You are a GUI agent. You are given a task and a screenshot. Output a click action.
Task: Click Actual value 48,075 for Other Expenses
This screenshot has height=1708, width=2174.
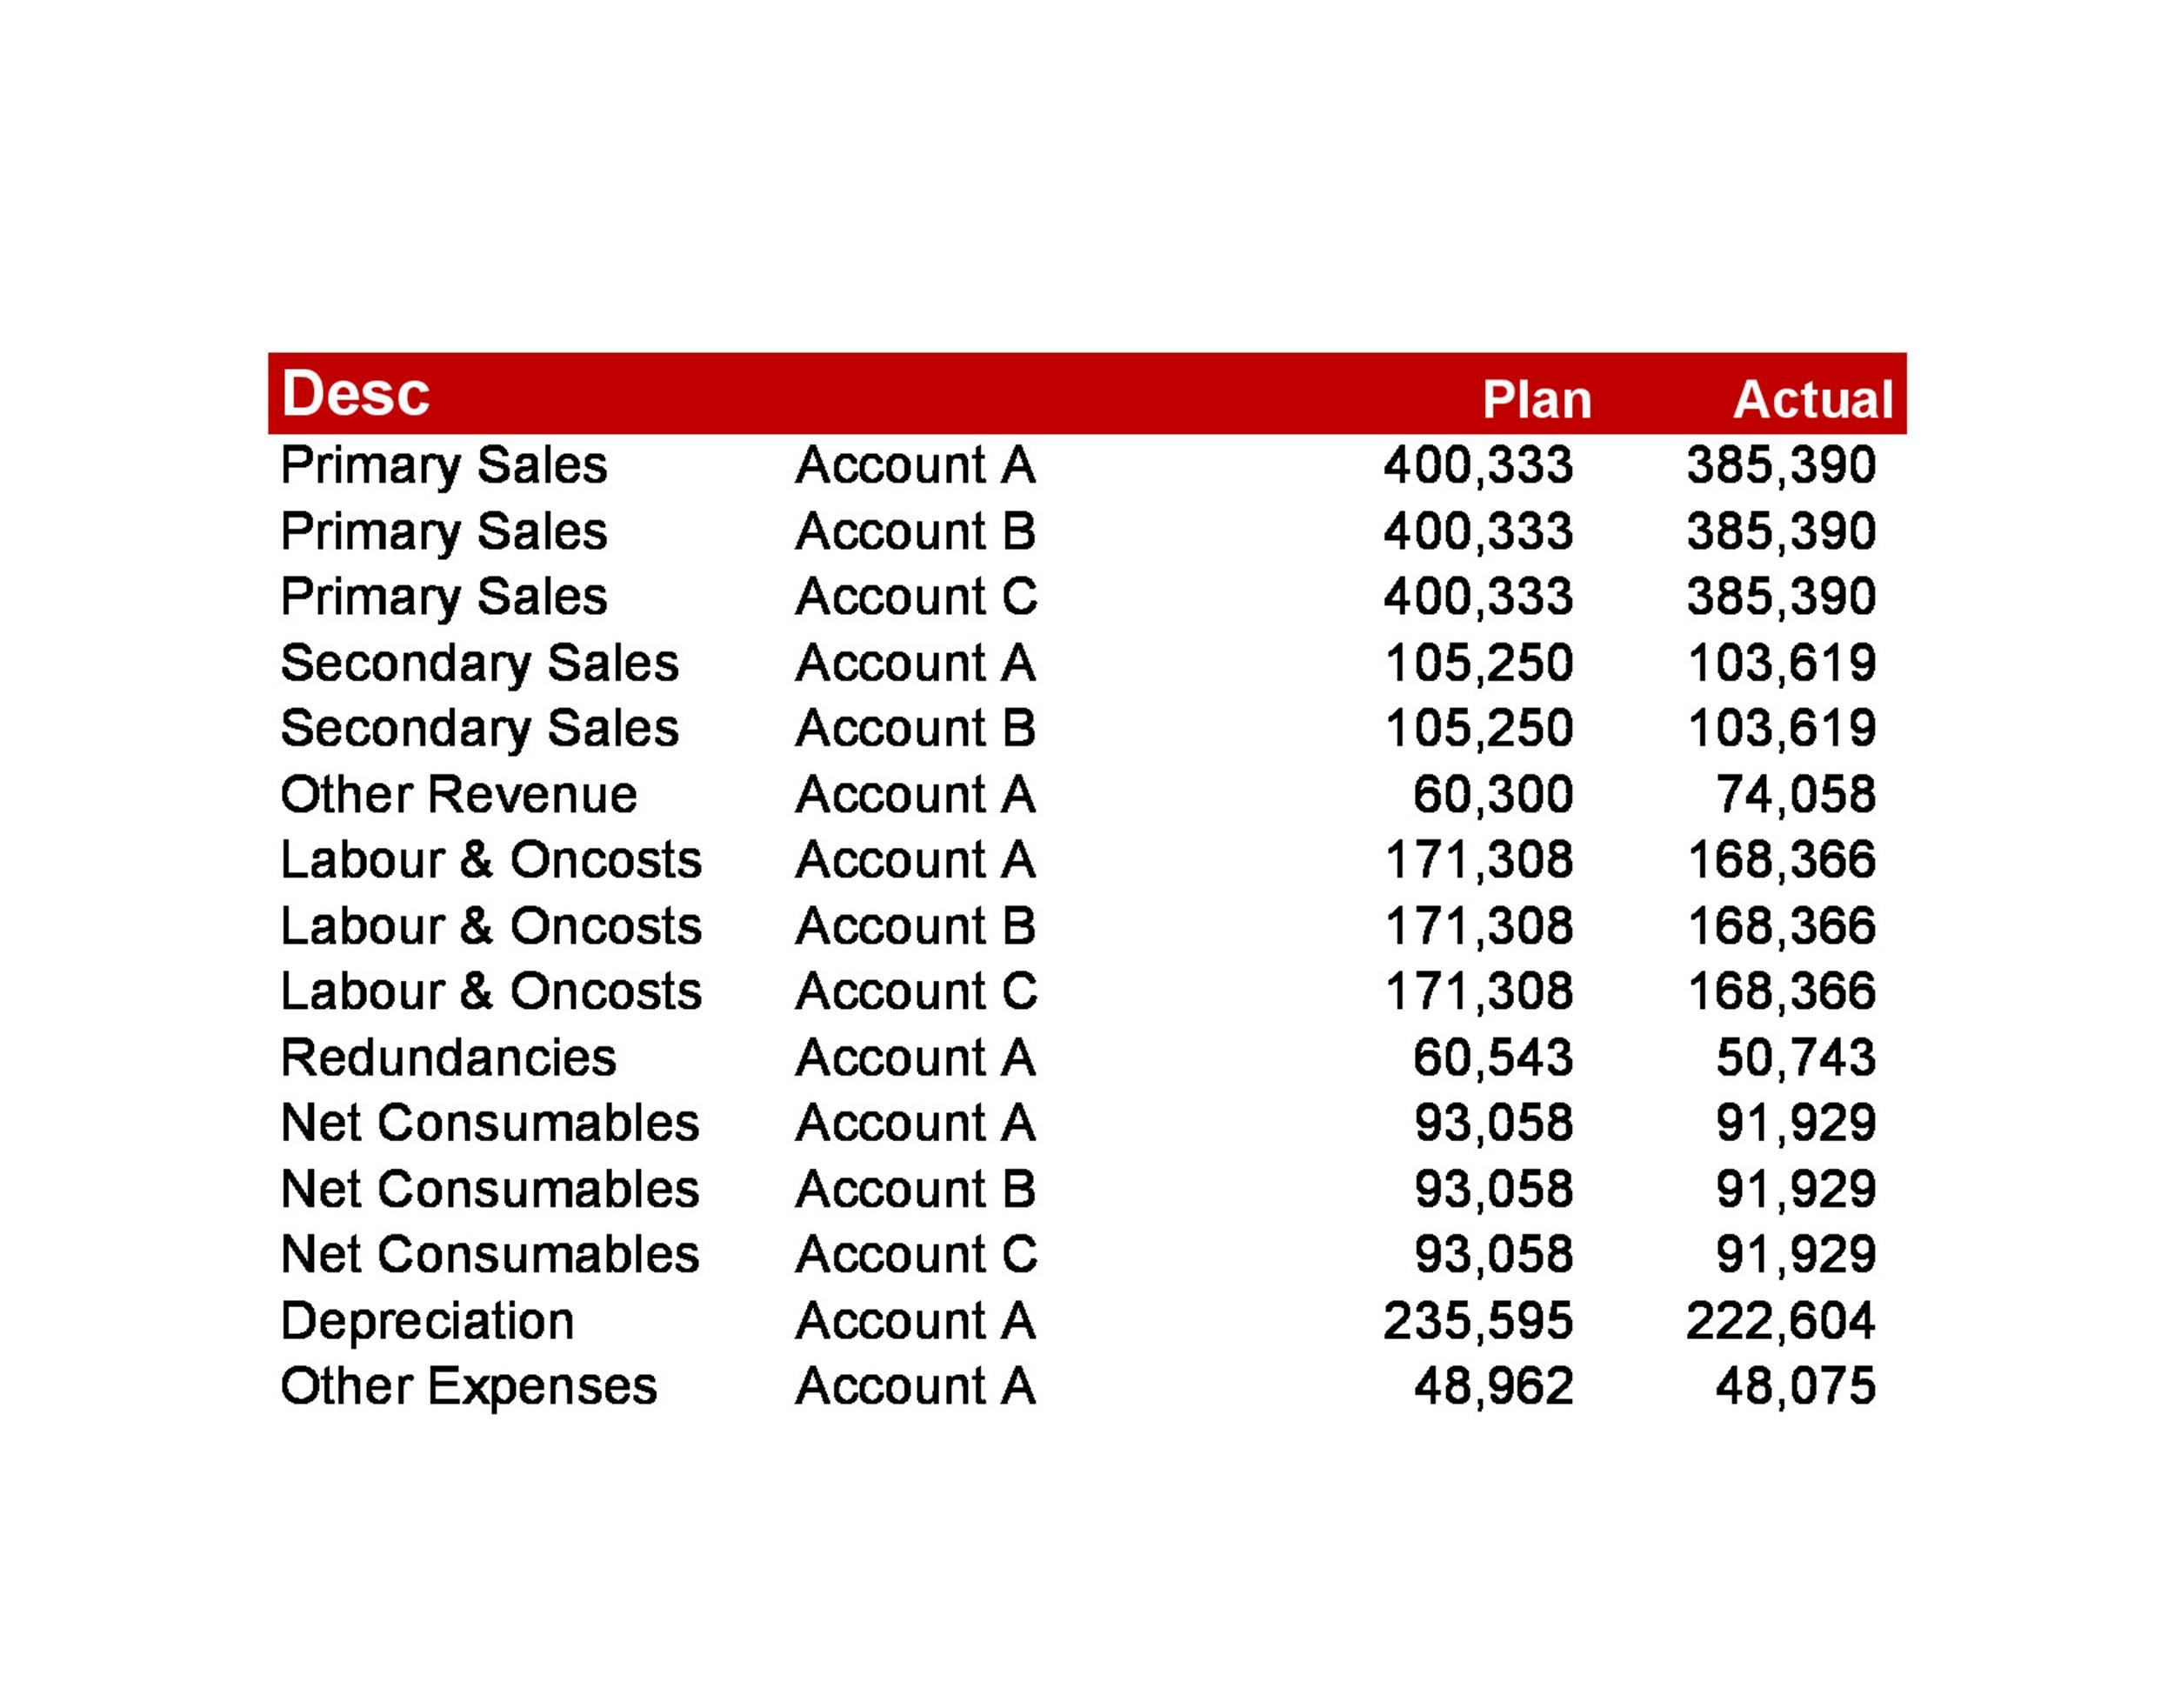[x=1796, y=1387]
